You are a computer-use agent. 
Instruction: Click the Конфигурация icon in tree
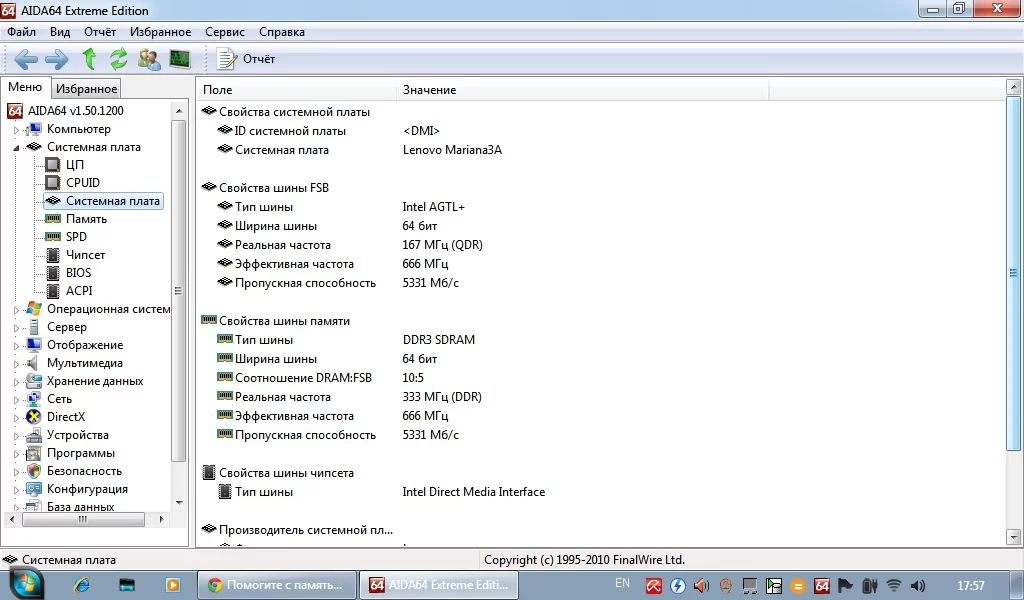pyautogui.click(x=33, y=489)
